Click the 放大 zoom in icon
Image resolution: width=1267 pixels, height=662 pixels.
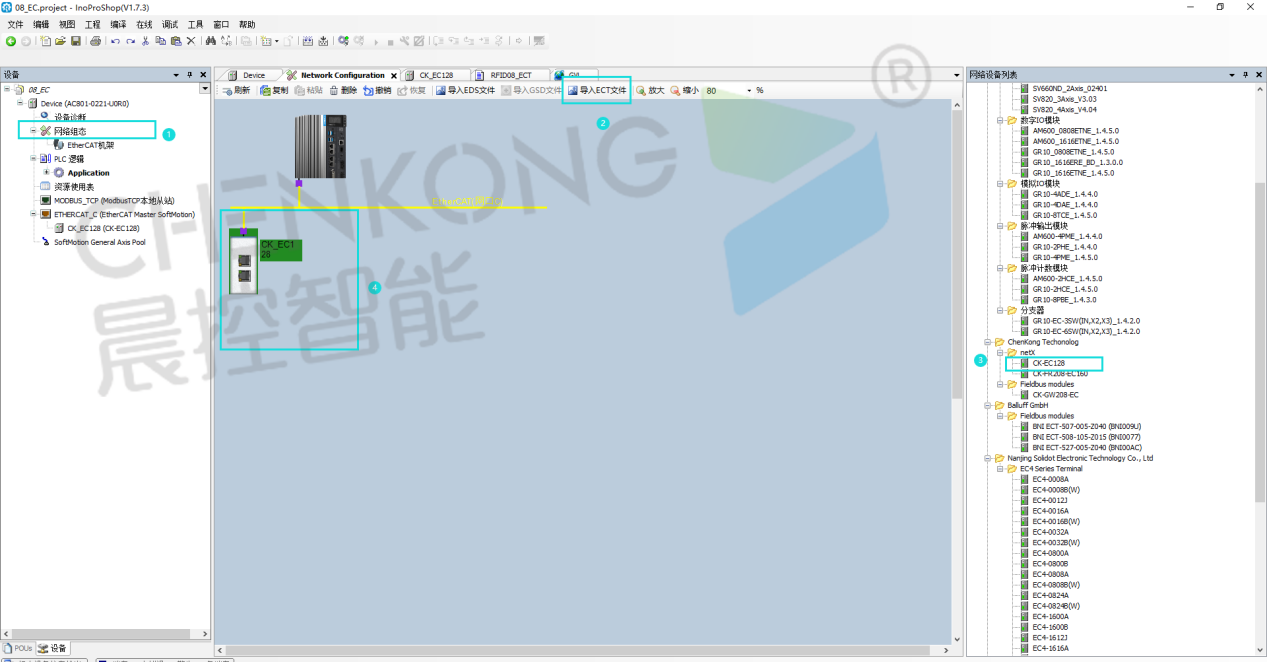650,90
